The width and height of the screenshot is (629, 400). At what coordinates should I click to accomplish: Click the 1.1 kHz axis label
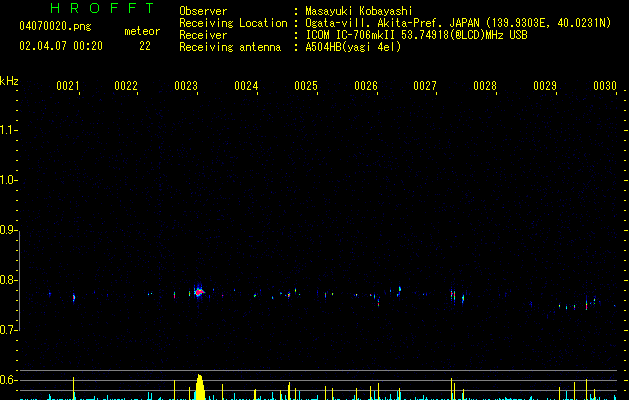tap(8, 130)
